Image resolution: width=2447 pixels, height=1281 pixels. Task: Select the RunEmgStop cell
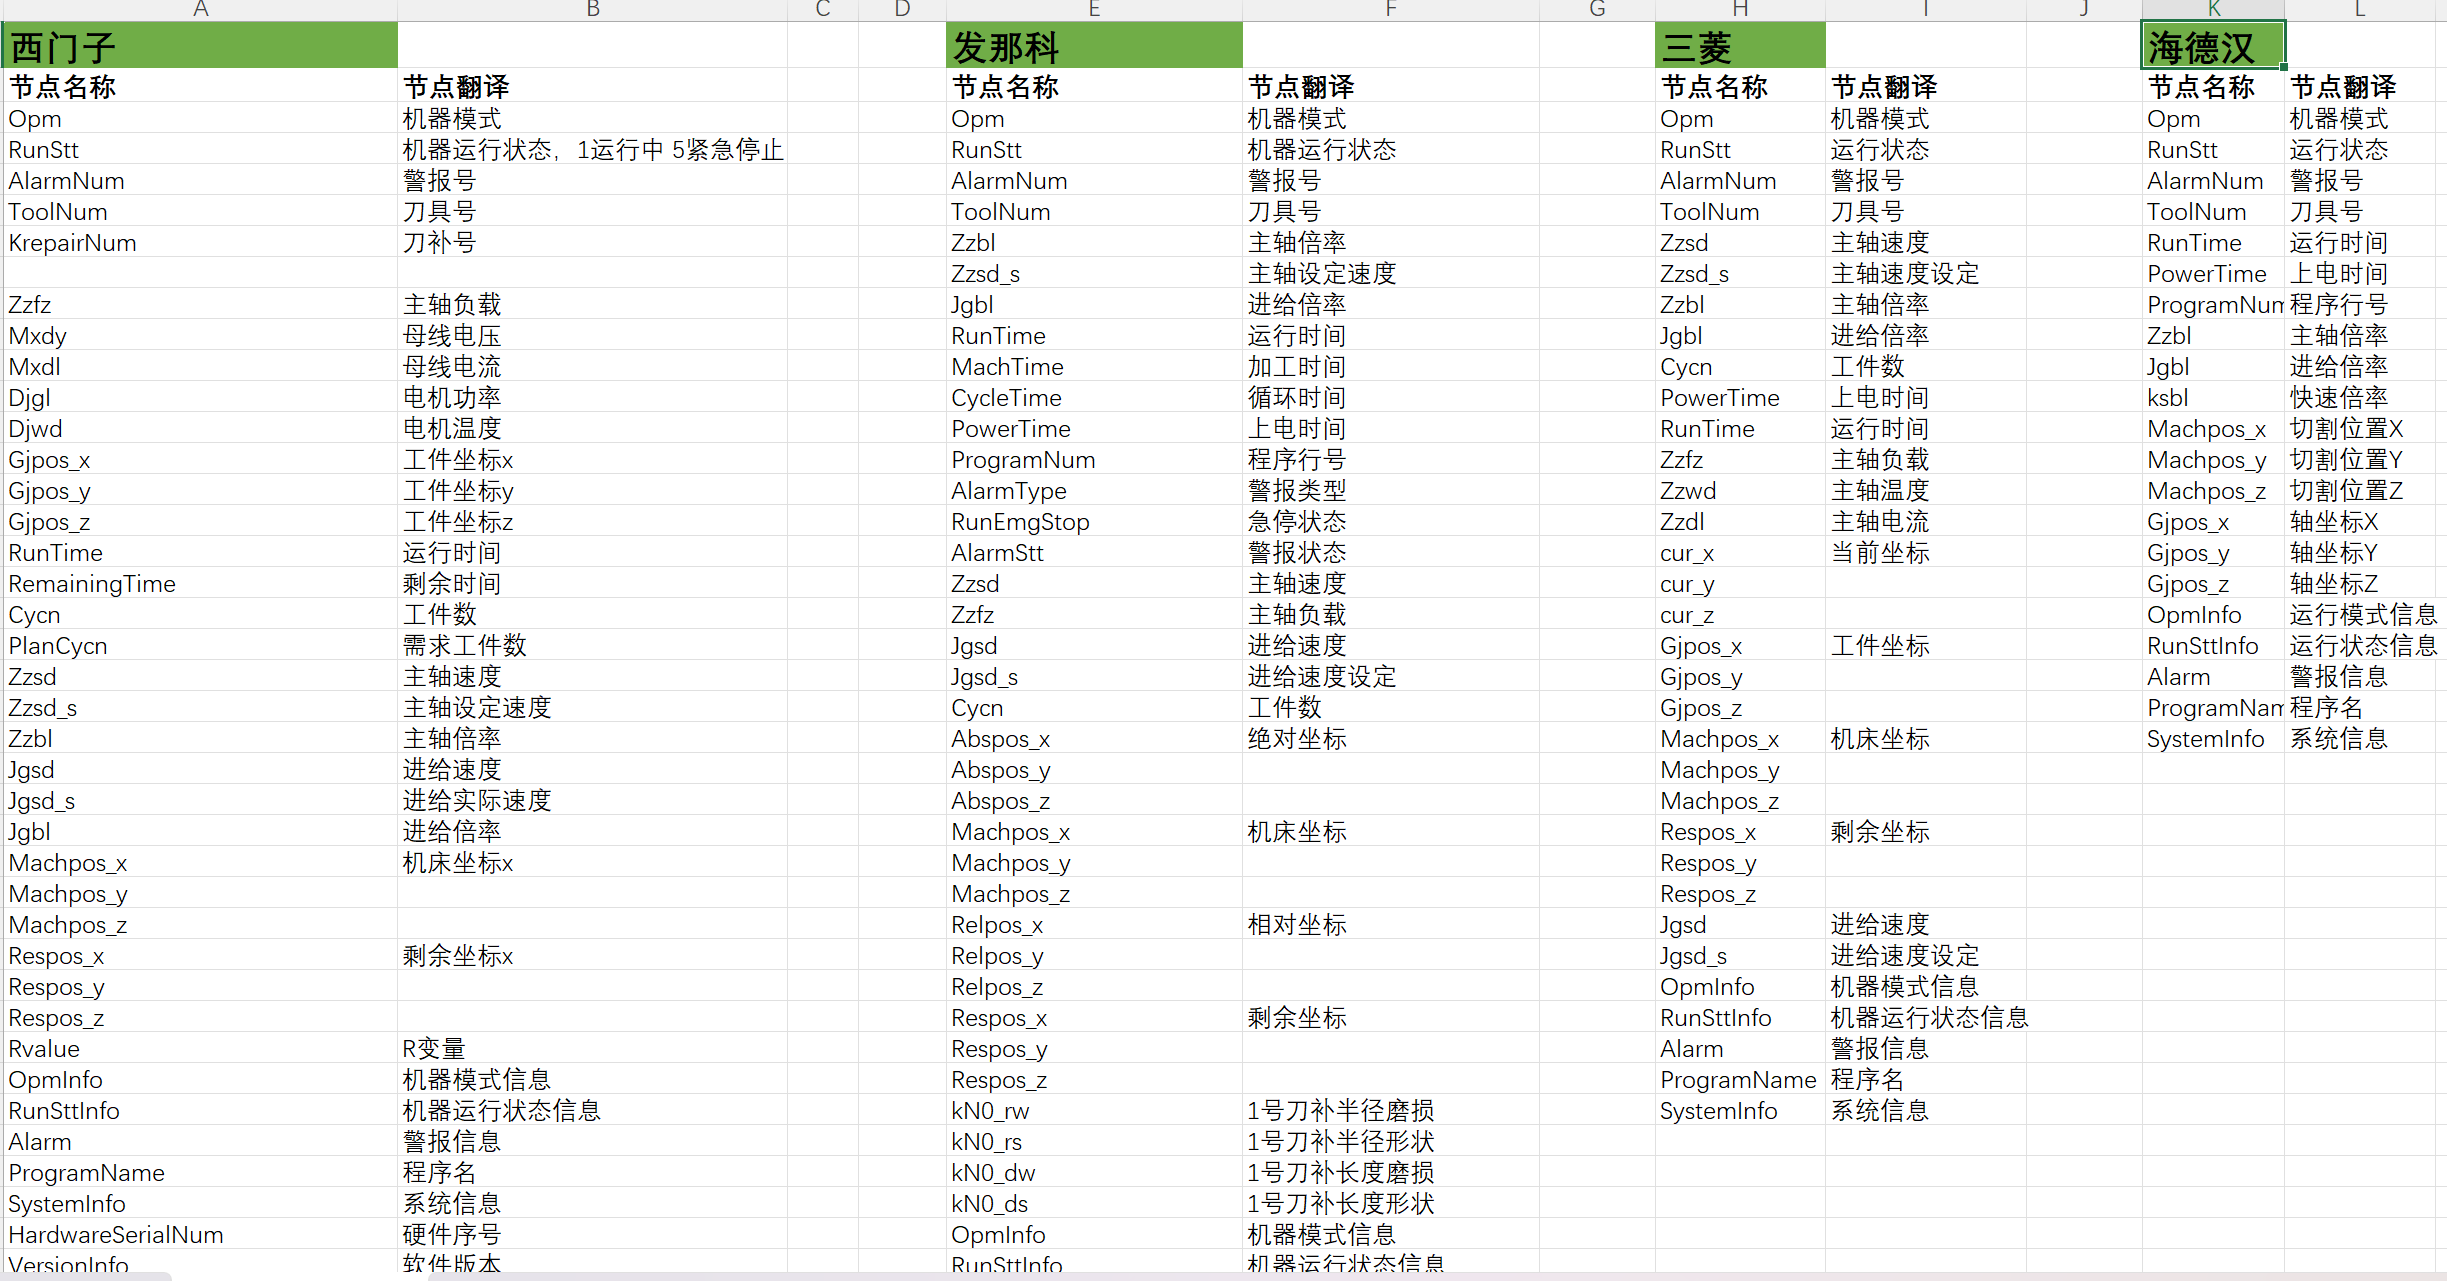(1020, 522)
